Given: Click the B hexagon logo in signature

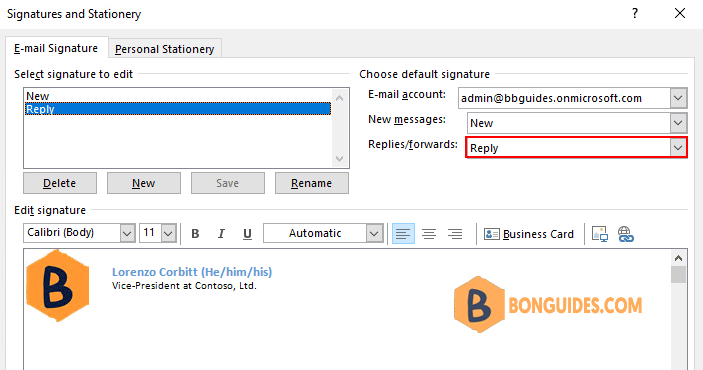Looking at the screenshot, I should pyautogui.click(x=57, y=286).
